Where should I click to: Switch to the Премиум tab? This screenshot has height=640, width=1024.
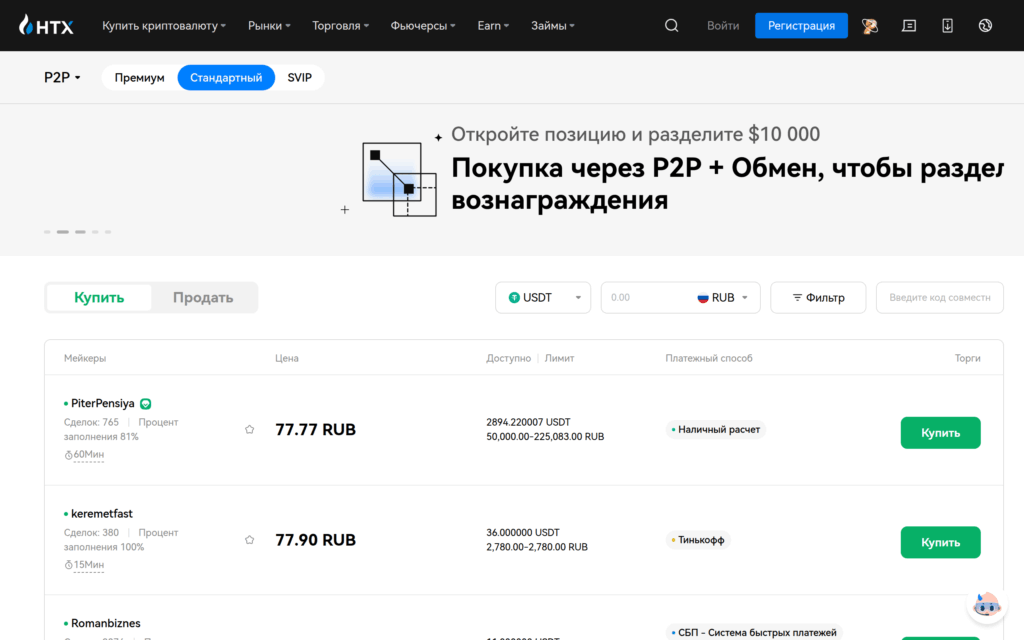tap(140, 78)
